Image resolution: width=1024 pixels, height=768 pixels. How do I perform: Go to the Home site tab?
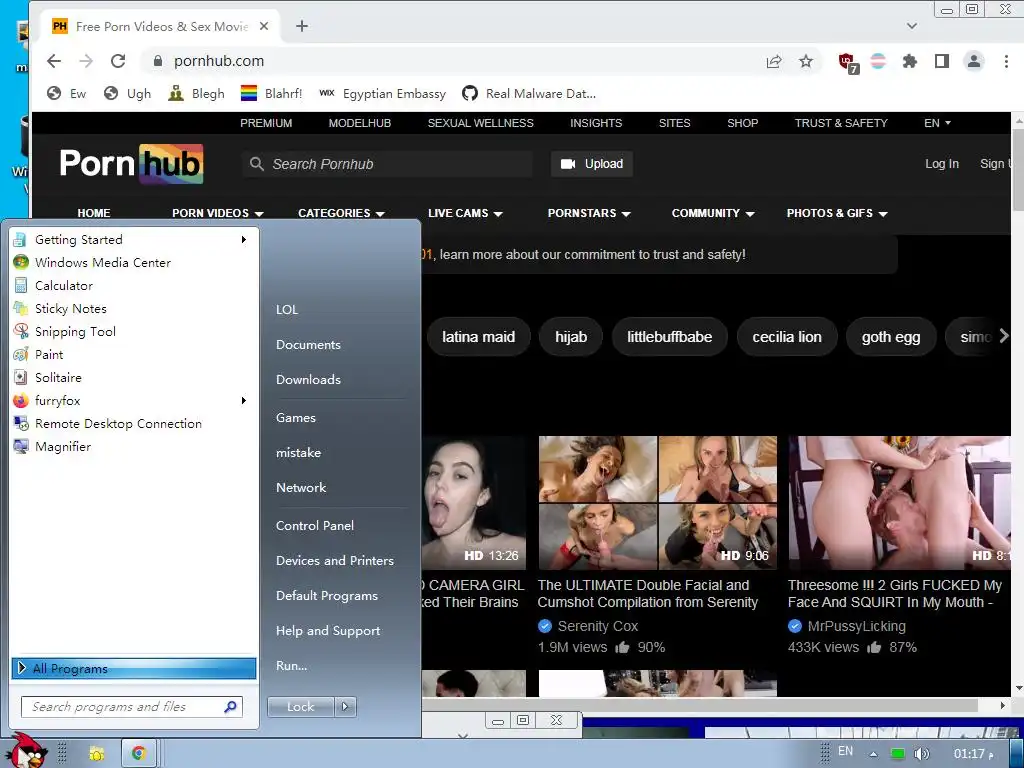93,214
